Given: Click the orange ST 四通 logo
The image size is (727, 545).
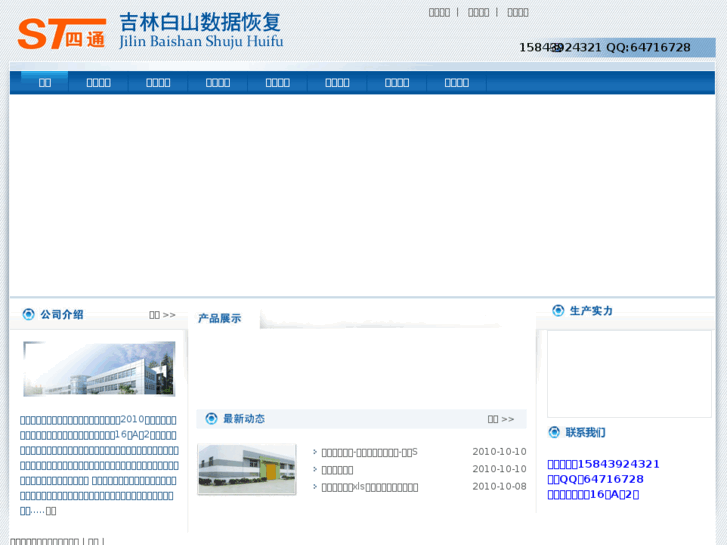Looking at the screenshot, I should 62,34.
